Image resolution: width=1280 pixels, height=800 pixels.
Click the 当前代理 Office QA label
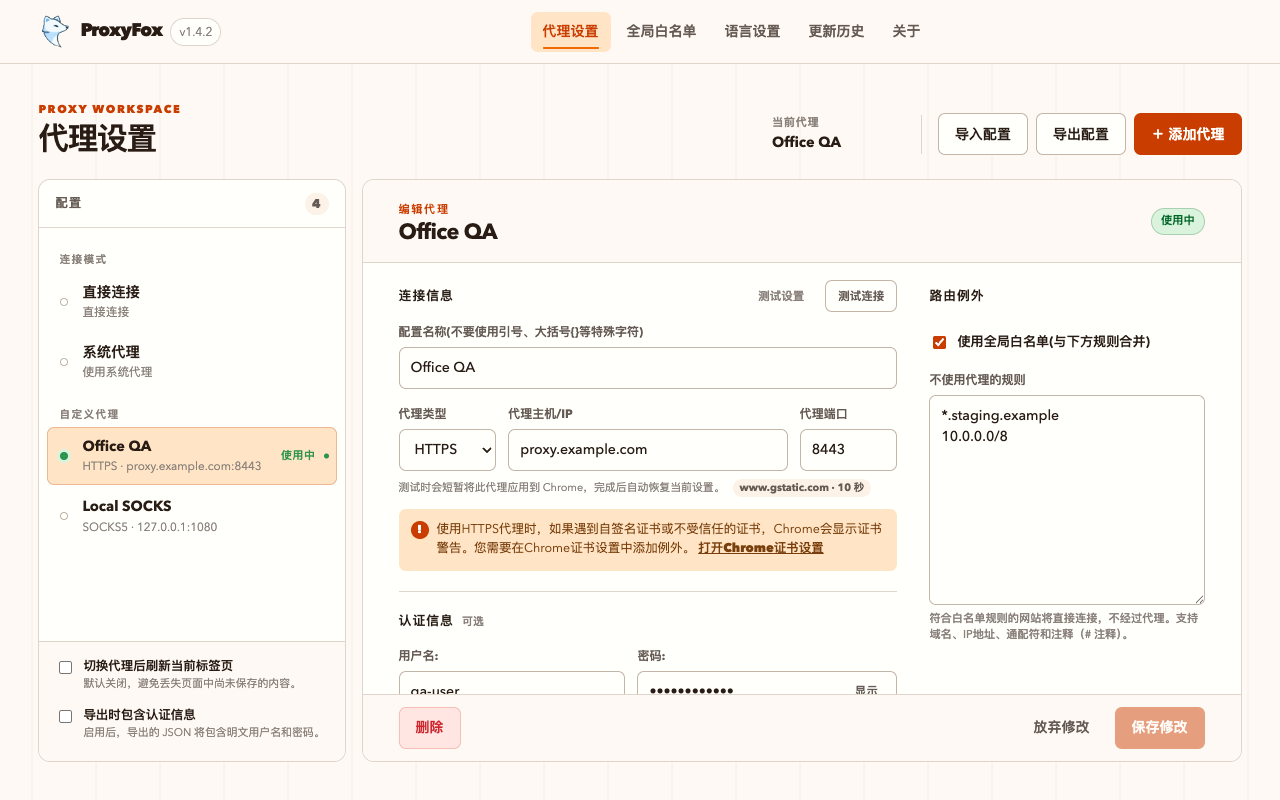(806, 133)
